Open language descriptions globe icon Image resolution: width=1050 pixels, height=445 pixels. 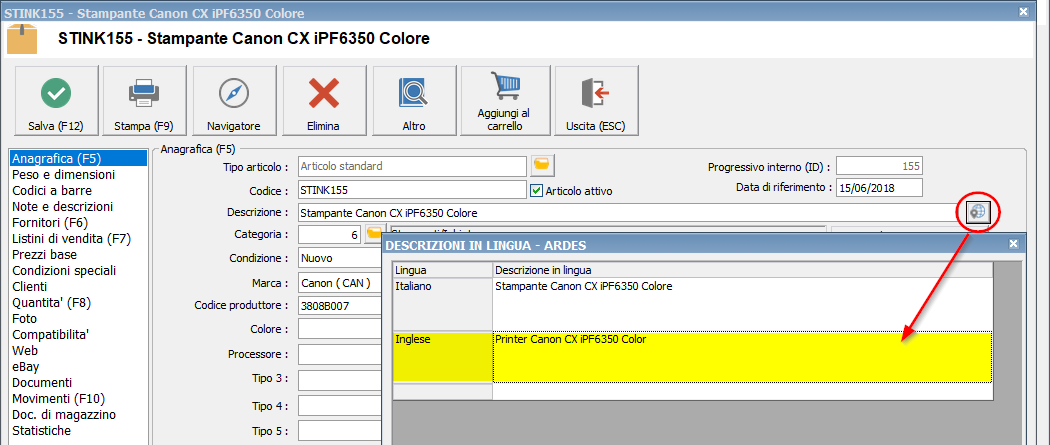tap(978, 213)
